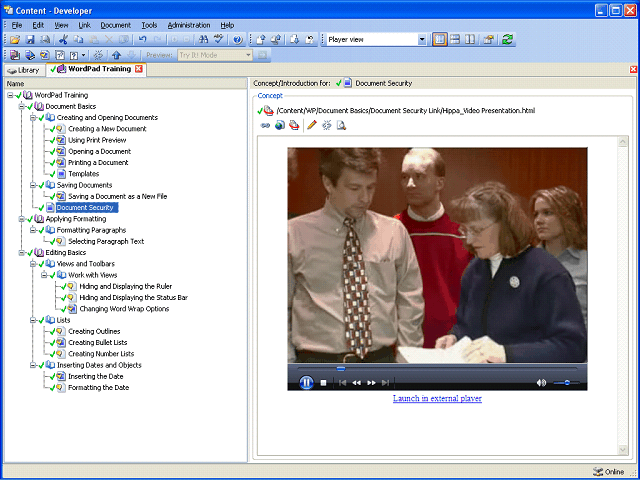640x480 pixels.
Task: Mute the video player's volume
Action: [x=541, y=382]
